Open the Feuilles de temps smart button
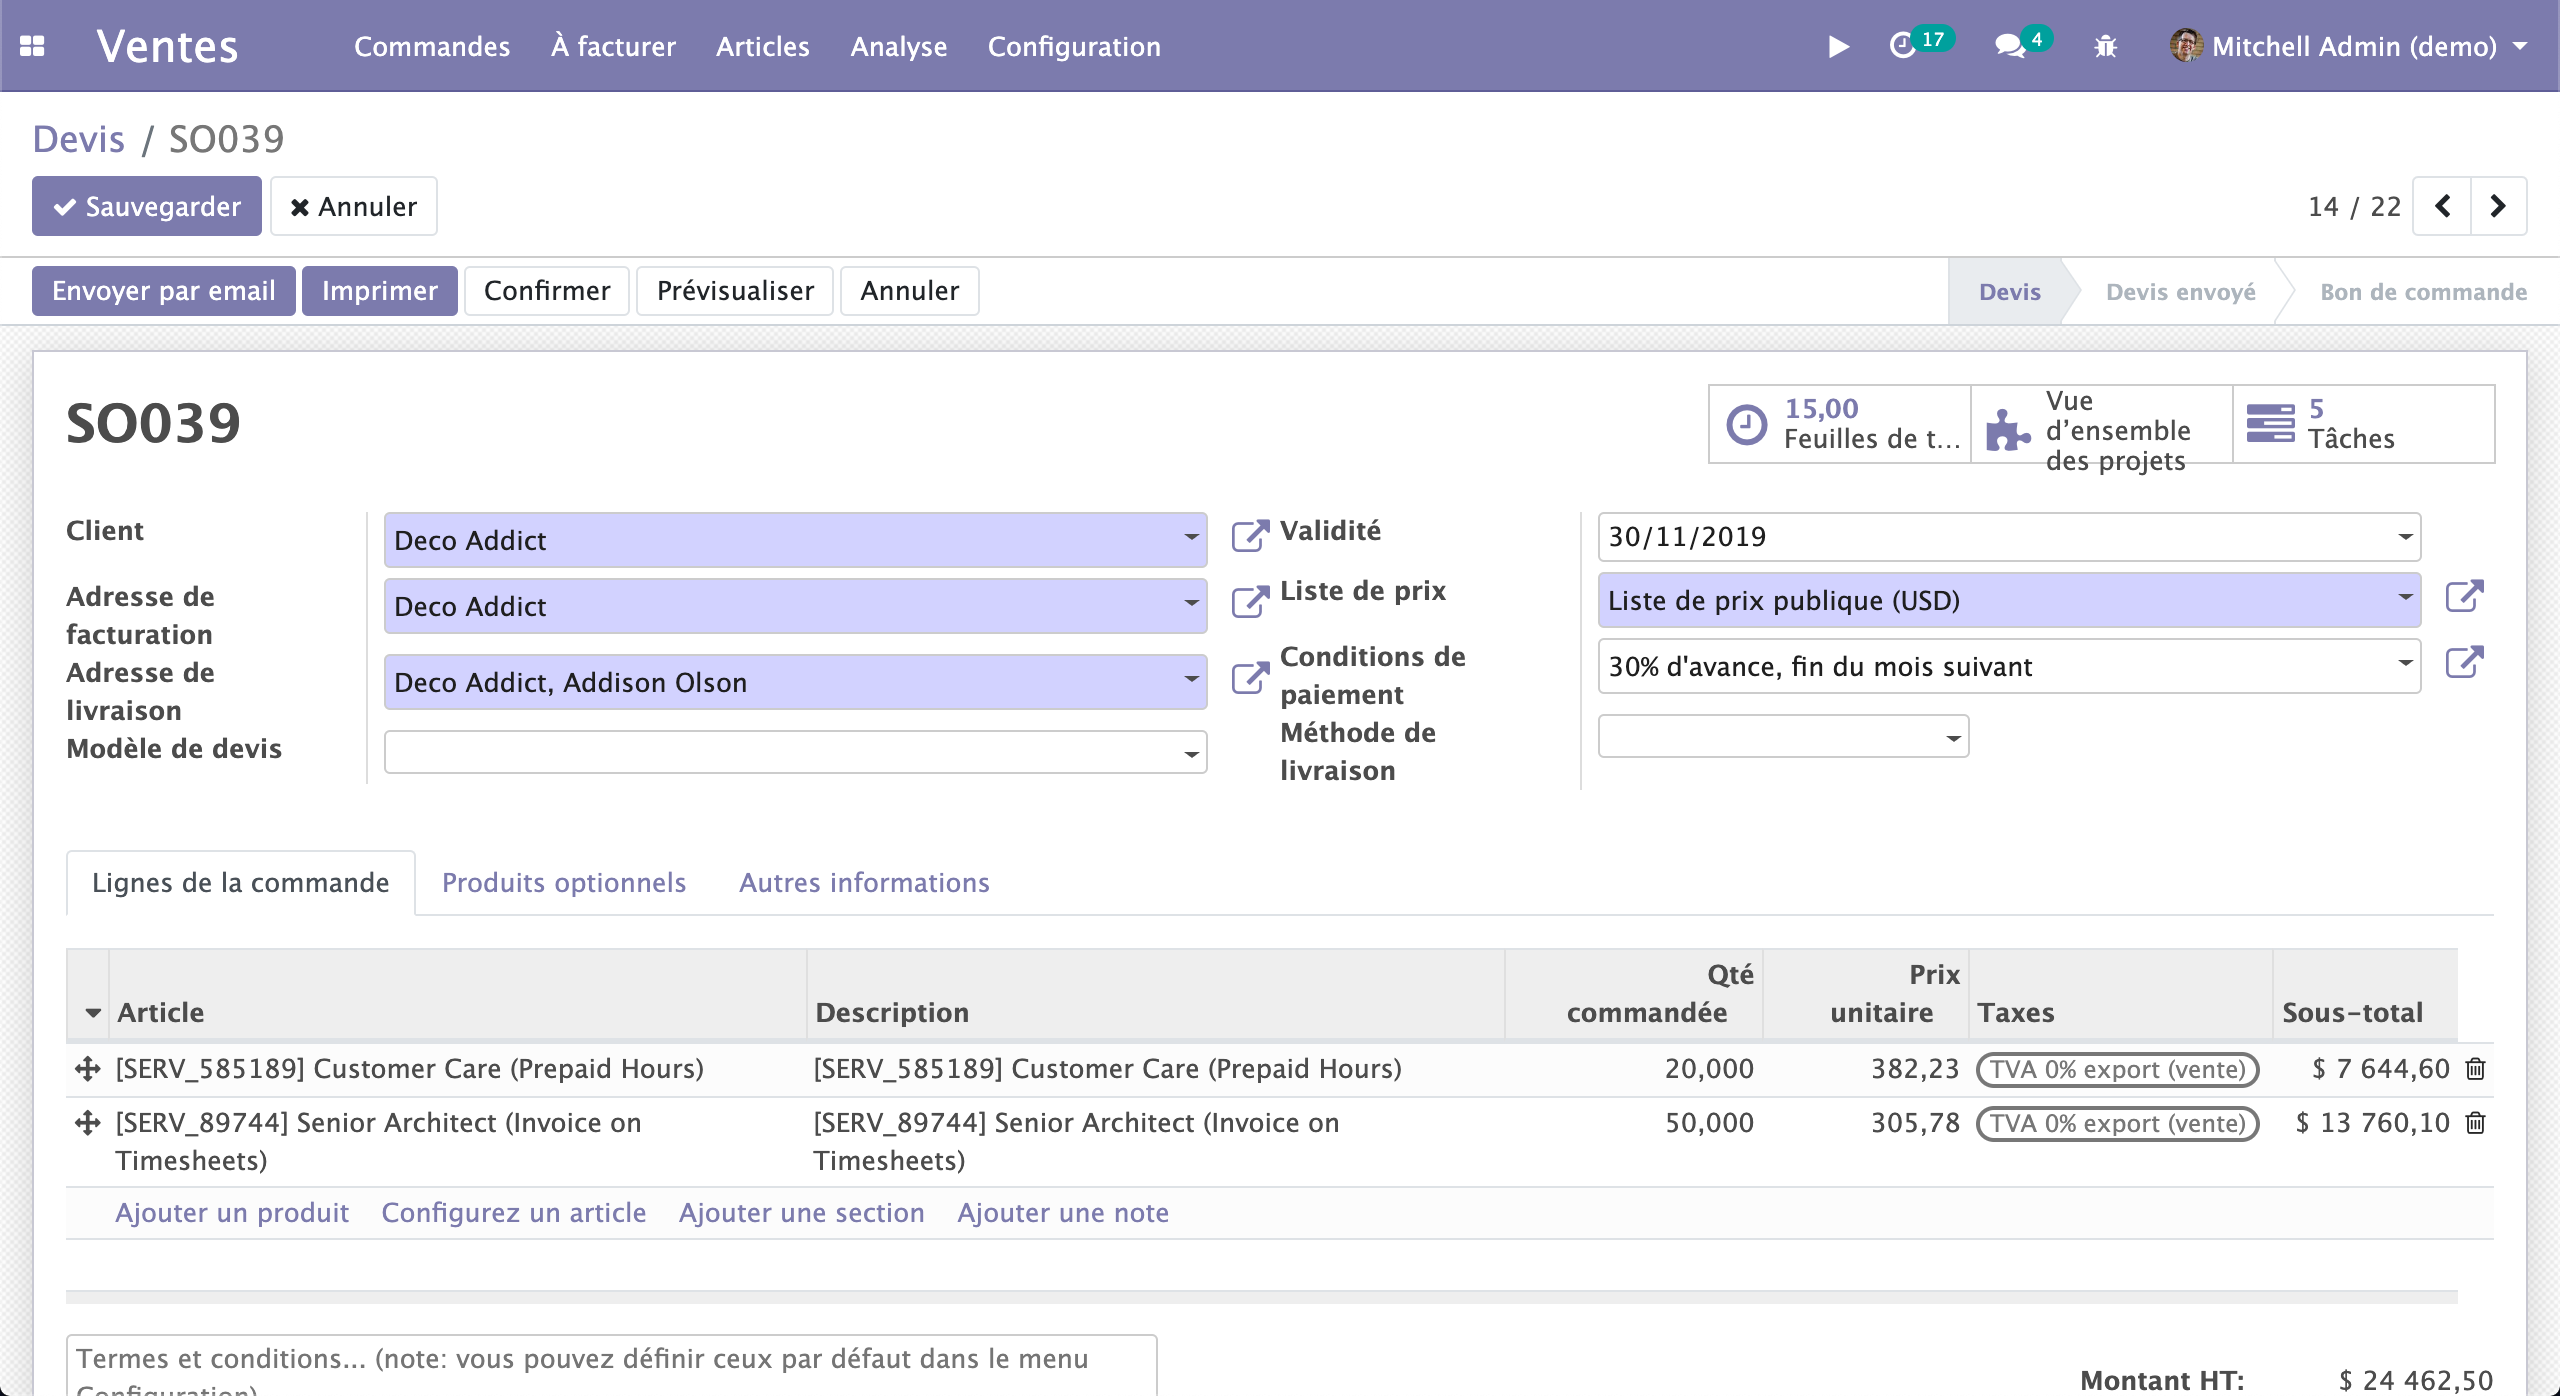 tap(1838, 424)
